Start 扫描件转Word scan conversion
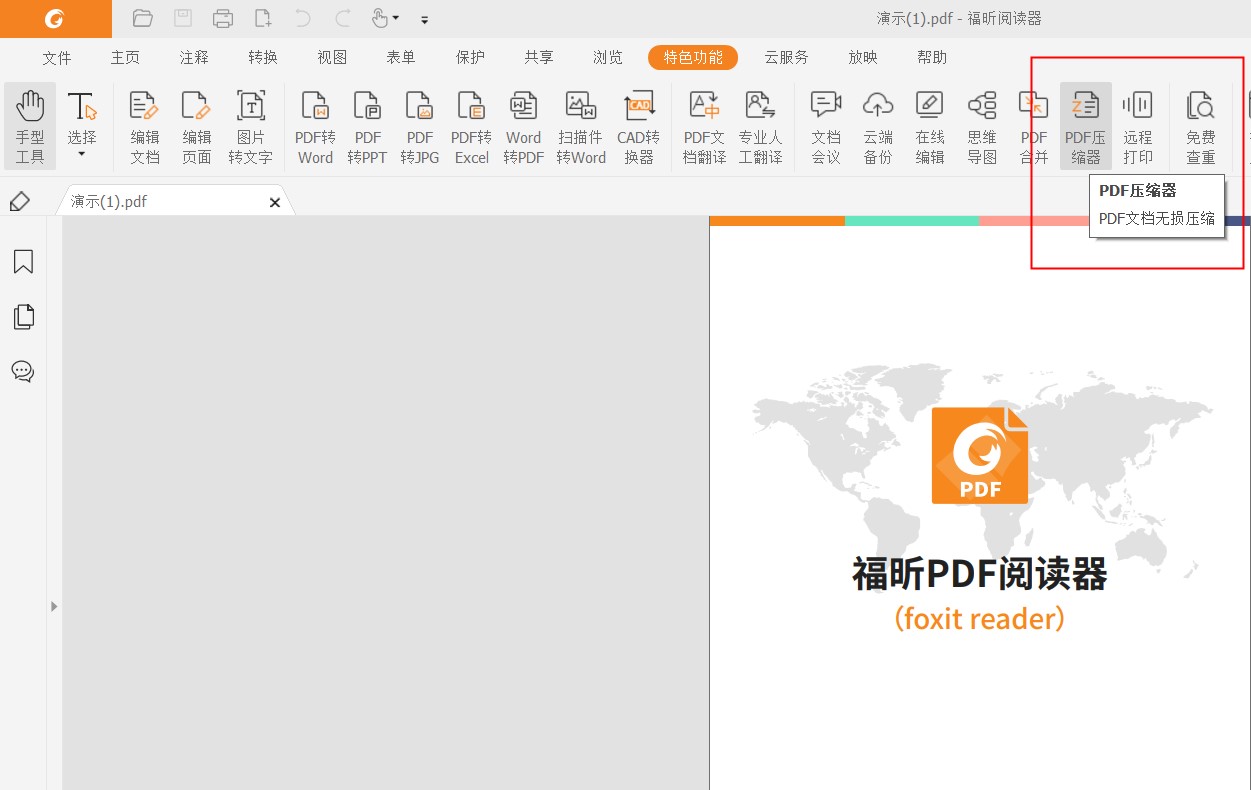This screenshot has height=790, width=1251. (580, 126)
